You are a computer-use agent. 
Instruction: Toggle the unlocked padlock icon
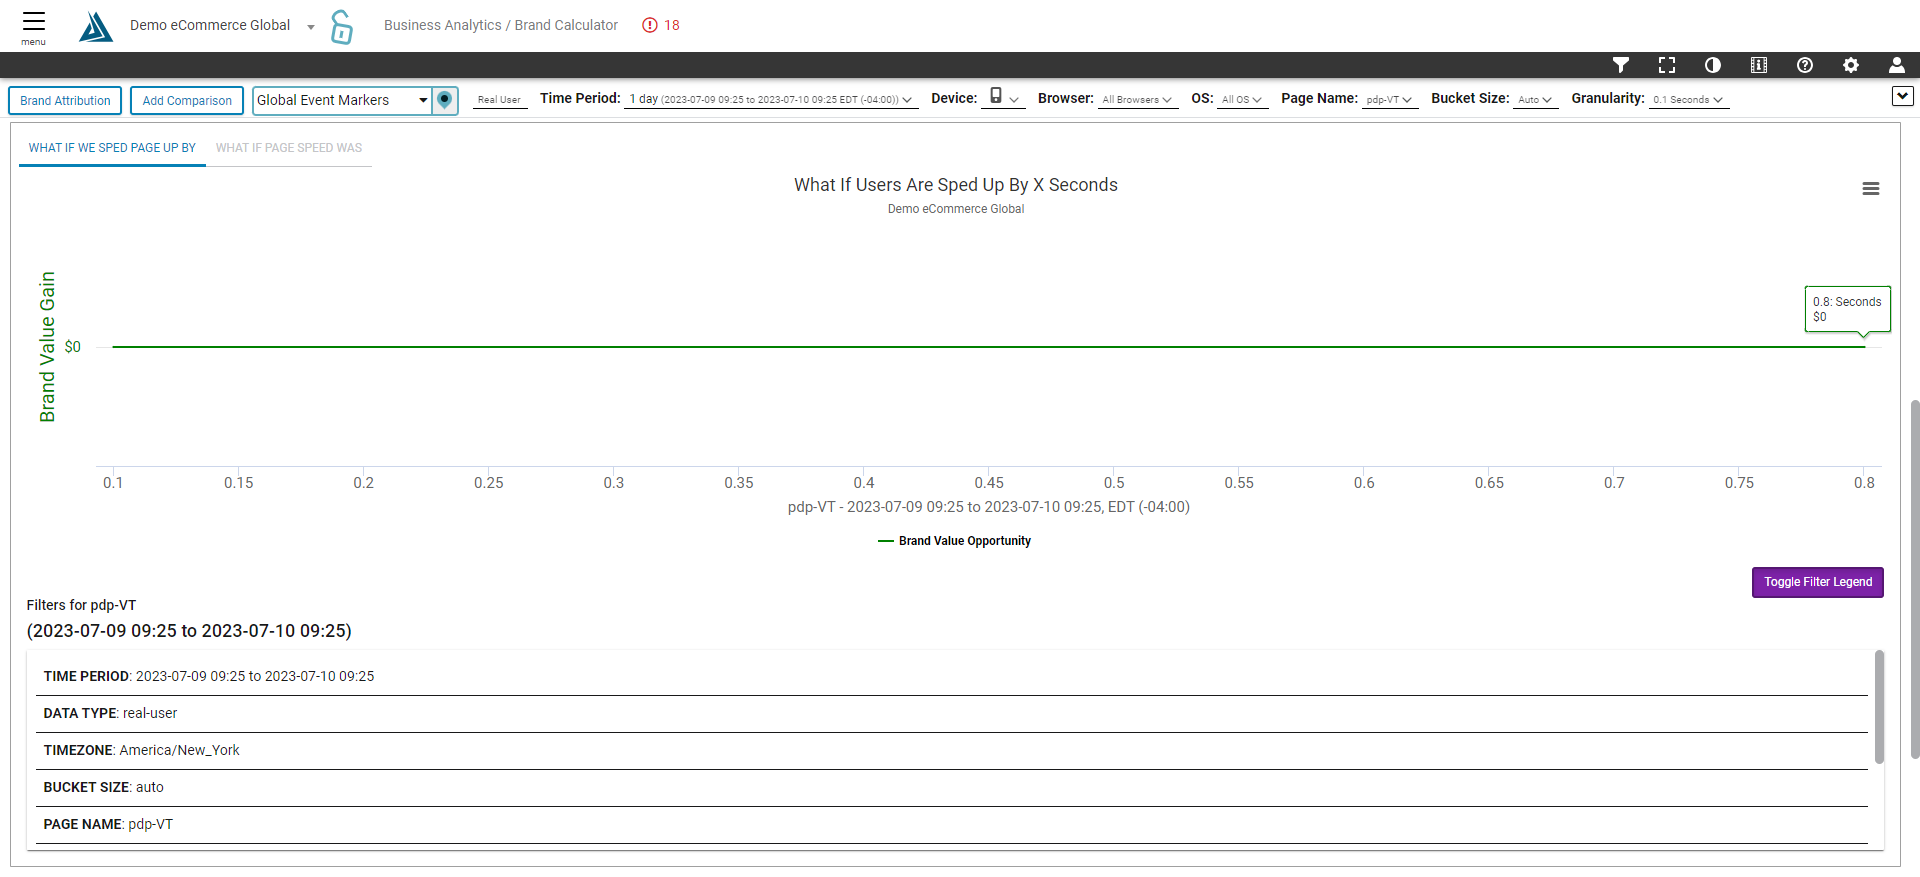[x=342, y=26]
